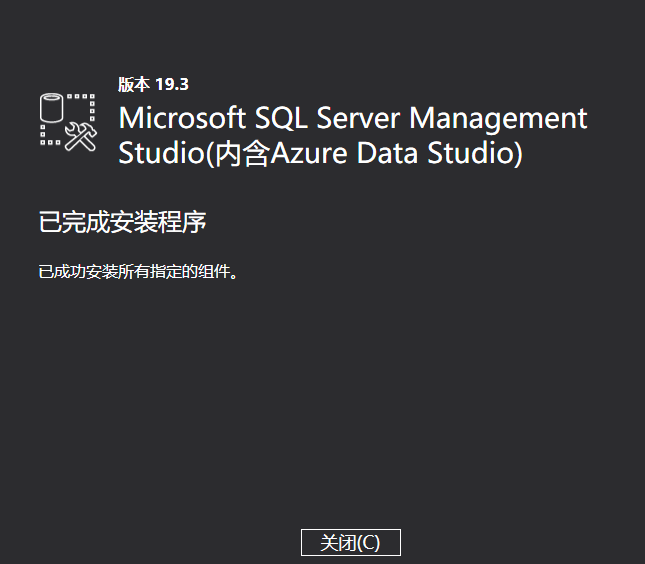The height and width of the screenshot is (564, 645).
Task: Click the word Azure in the title
Action: tap(310, 154)
